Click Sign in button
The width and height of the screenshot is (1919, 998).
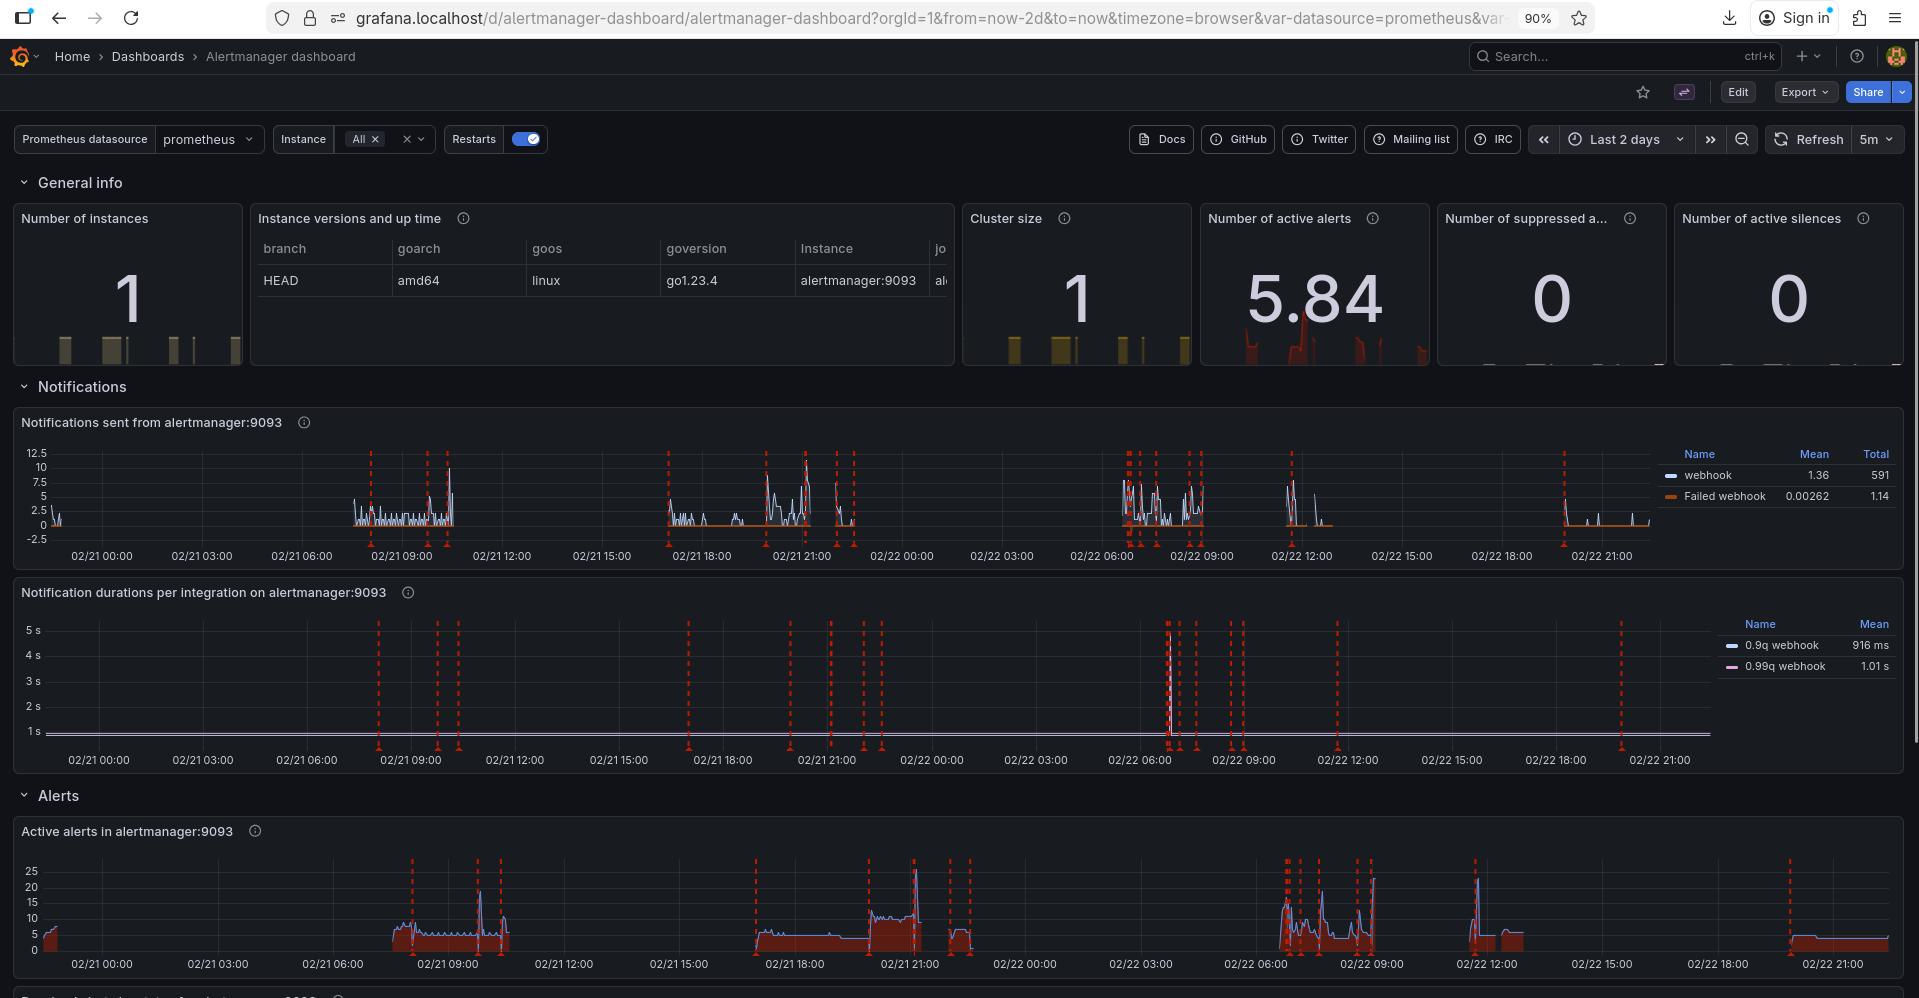[x=1794, y=18]
